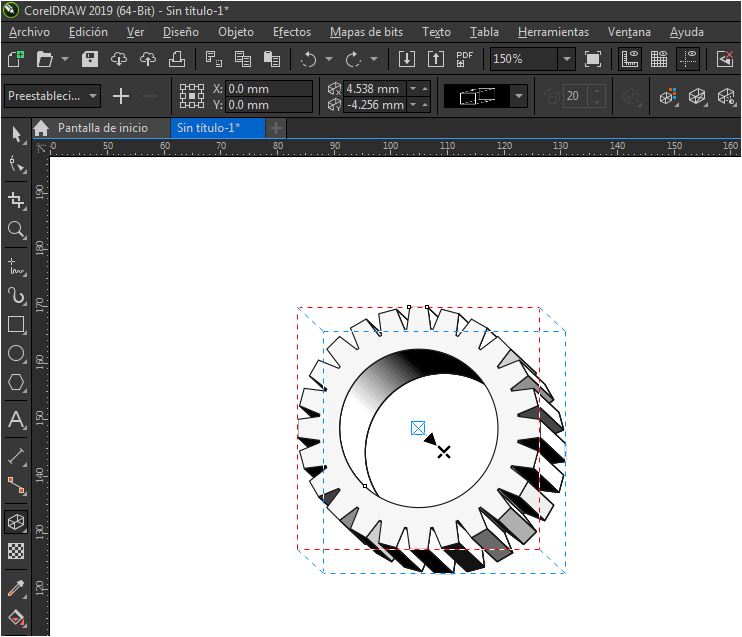Image resolution: width=742 pixels, height=637 pixels.
Task: Toggle guidelines display
Action: pyautogui.click(x=688, y=59)
